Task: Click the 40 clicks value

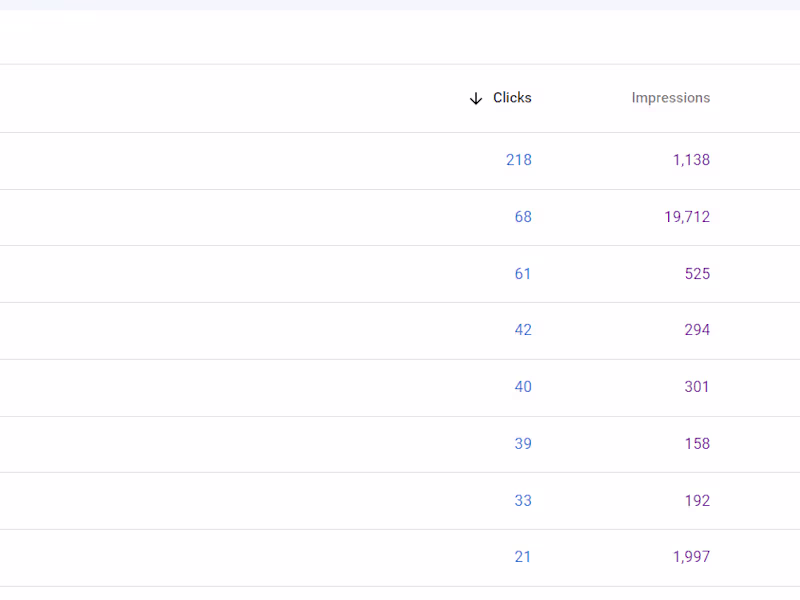Action: click(x=523, y=387)
